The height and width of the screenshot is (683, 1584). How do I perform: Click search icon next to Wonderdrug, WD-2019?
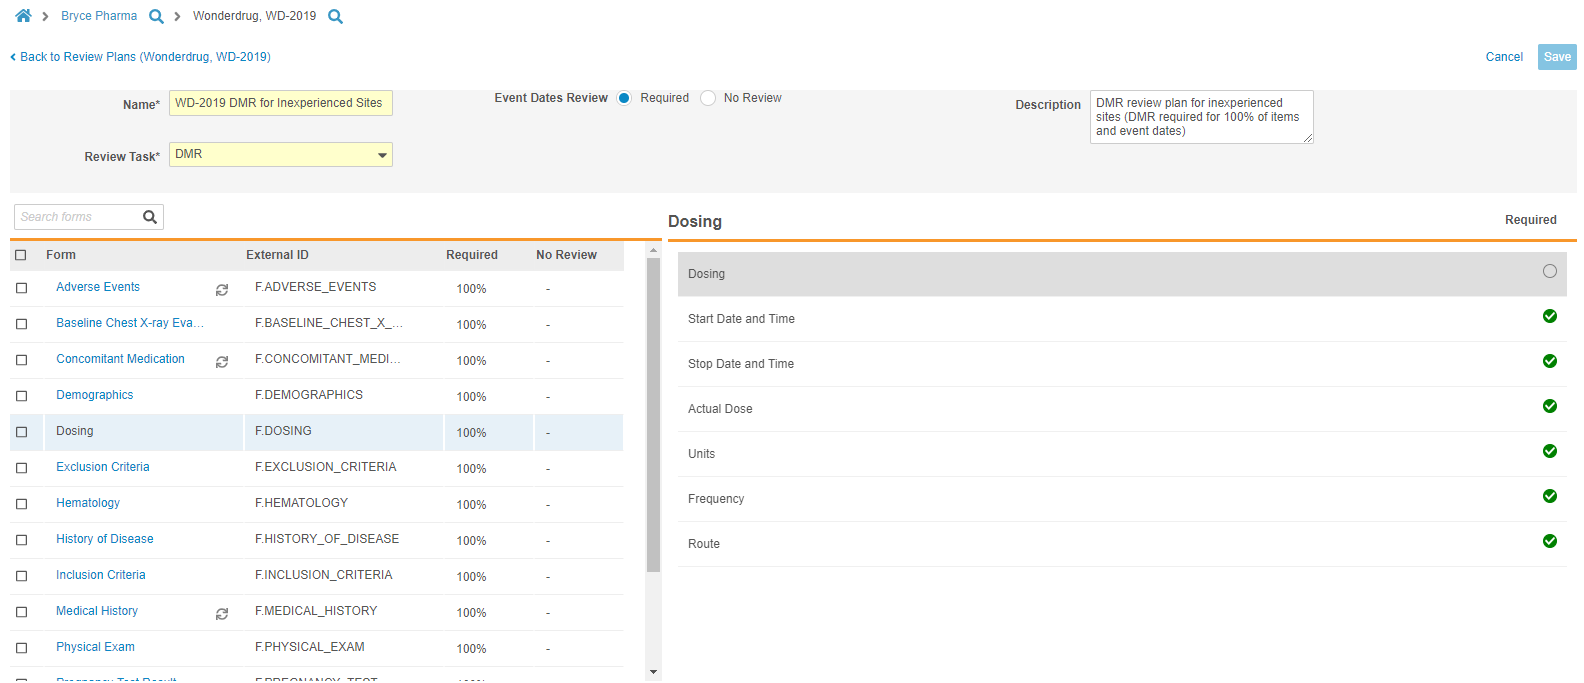335,17
